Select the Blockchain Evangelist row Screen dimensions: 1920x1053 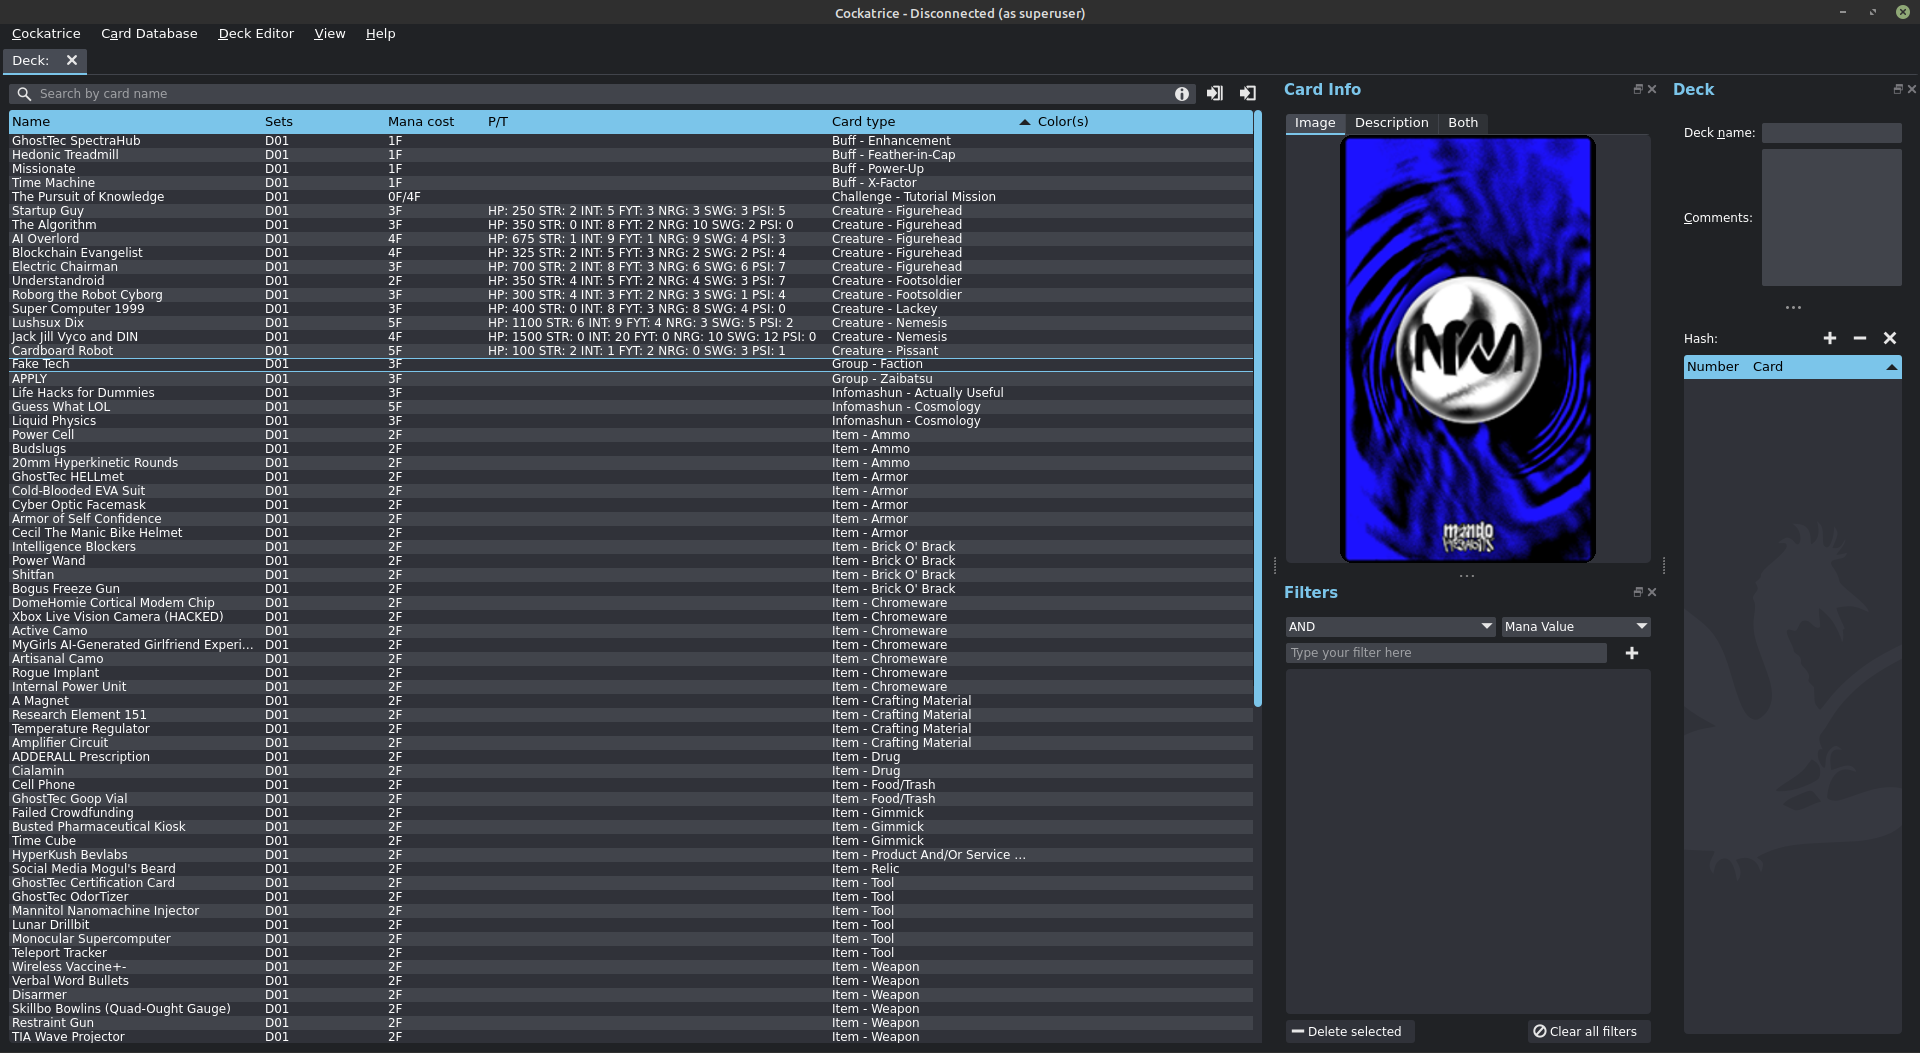click(630, 253)
